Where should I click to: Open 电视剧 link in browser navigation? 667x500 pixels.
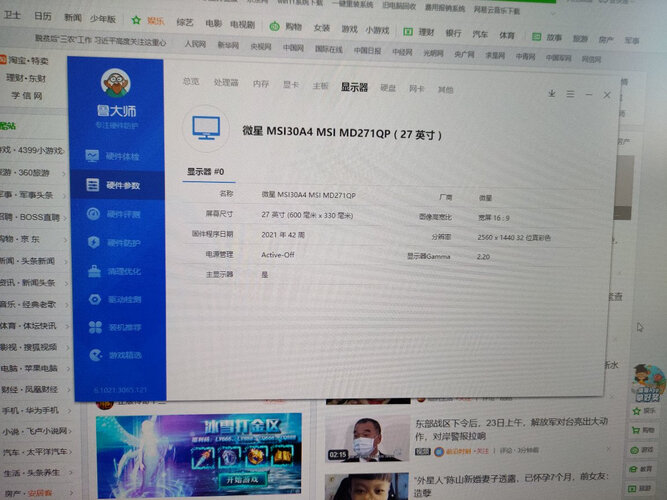(242, 25)
